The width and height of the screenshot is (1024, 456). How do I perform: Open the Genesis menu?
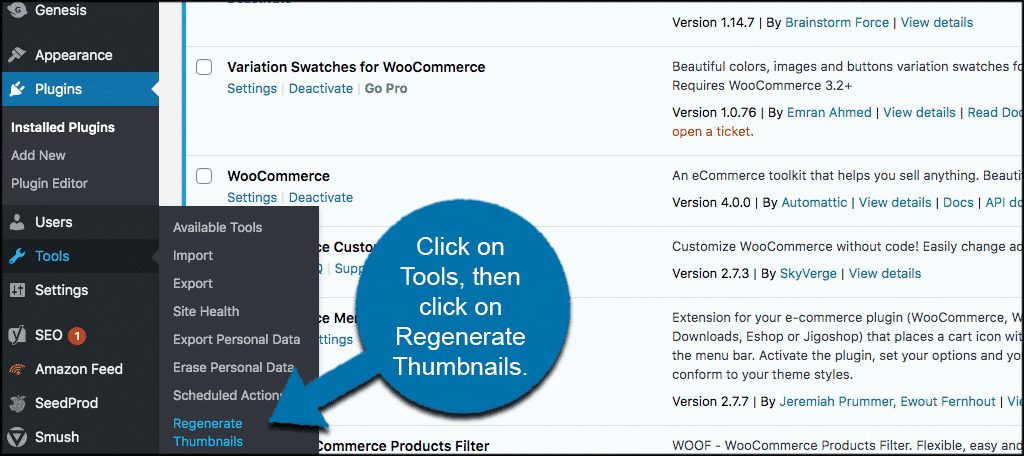[61, 10]
